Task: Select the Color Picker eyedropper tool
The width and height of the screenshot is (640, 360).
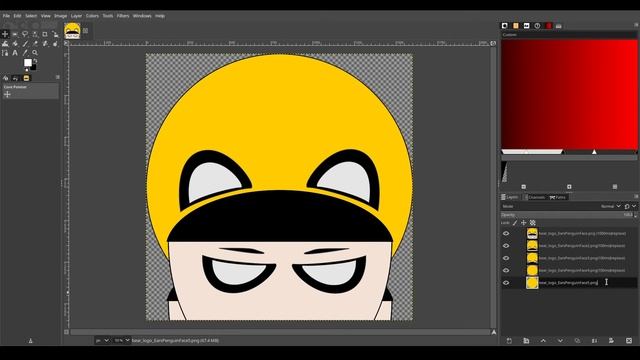Action: (25, 53)
